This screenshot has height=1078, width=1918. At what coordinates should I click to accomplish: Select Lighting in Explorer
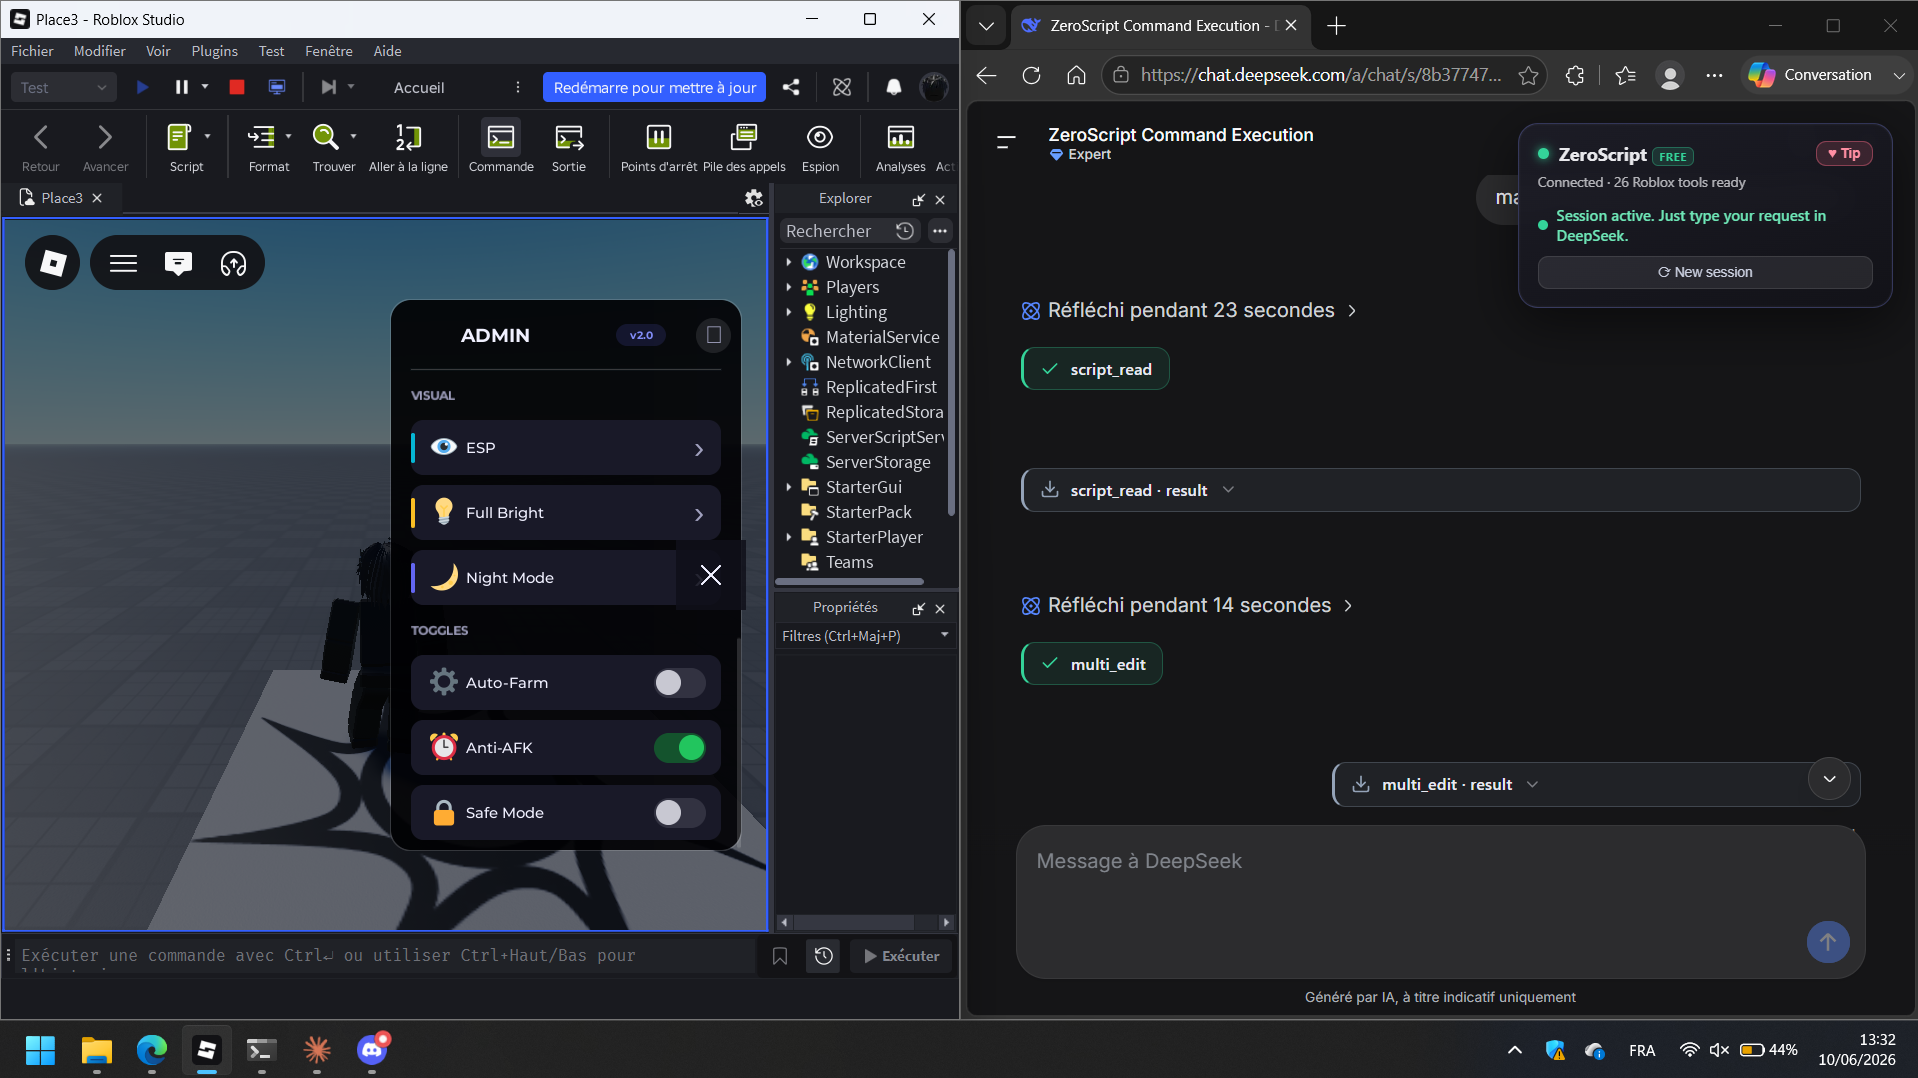856,312
